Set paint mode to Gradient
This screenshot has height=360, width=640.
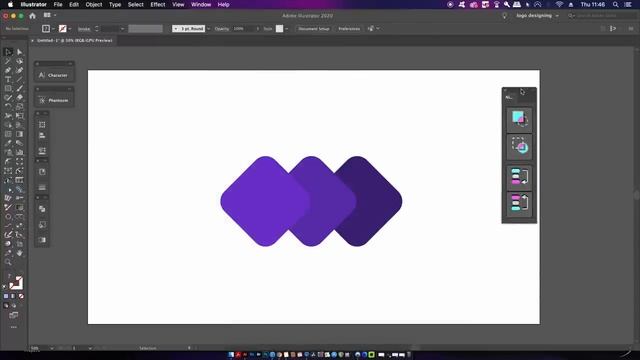click(13, 296)
